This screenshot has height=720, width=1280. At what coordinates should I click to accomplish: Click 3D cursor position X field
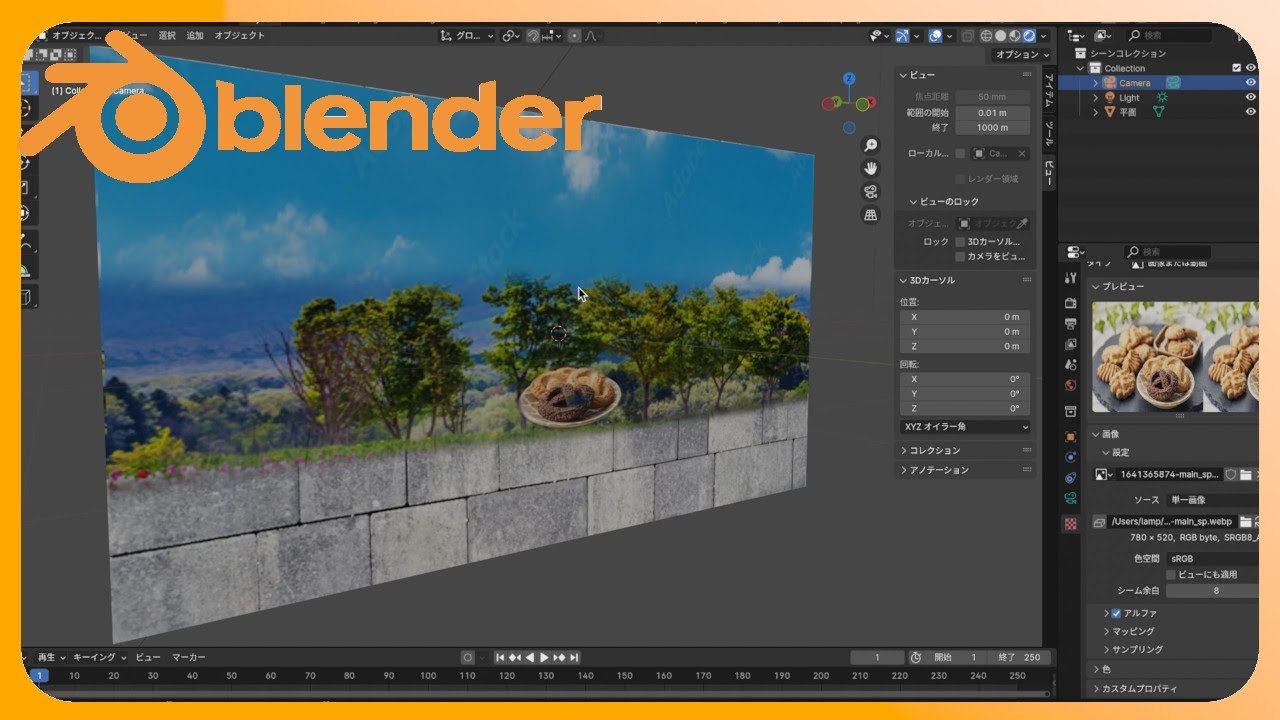[964, 317]
